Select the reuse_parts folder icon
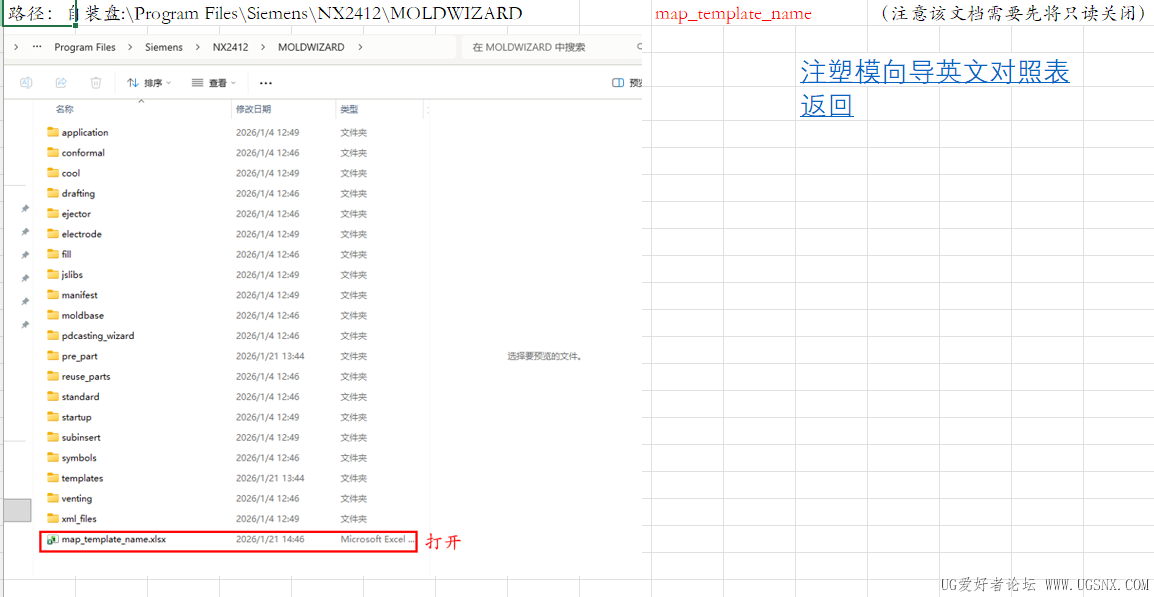1154x597 pixels. coord(52,376)
